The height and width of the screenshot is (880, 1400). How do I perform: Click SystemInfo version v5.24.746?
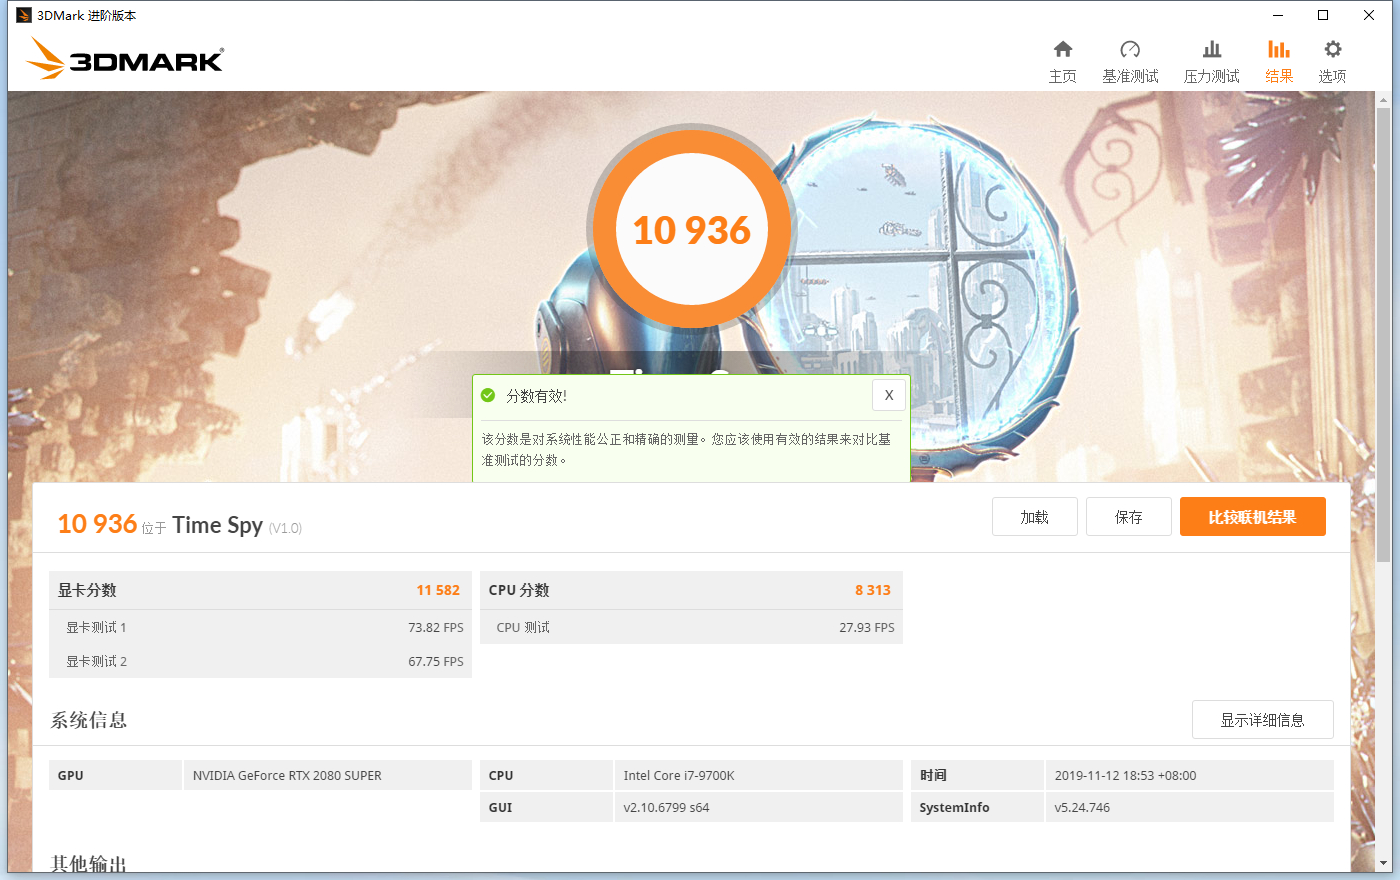click(x=1082, y=807)
